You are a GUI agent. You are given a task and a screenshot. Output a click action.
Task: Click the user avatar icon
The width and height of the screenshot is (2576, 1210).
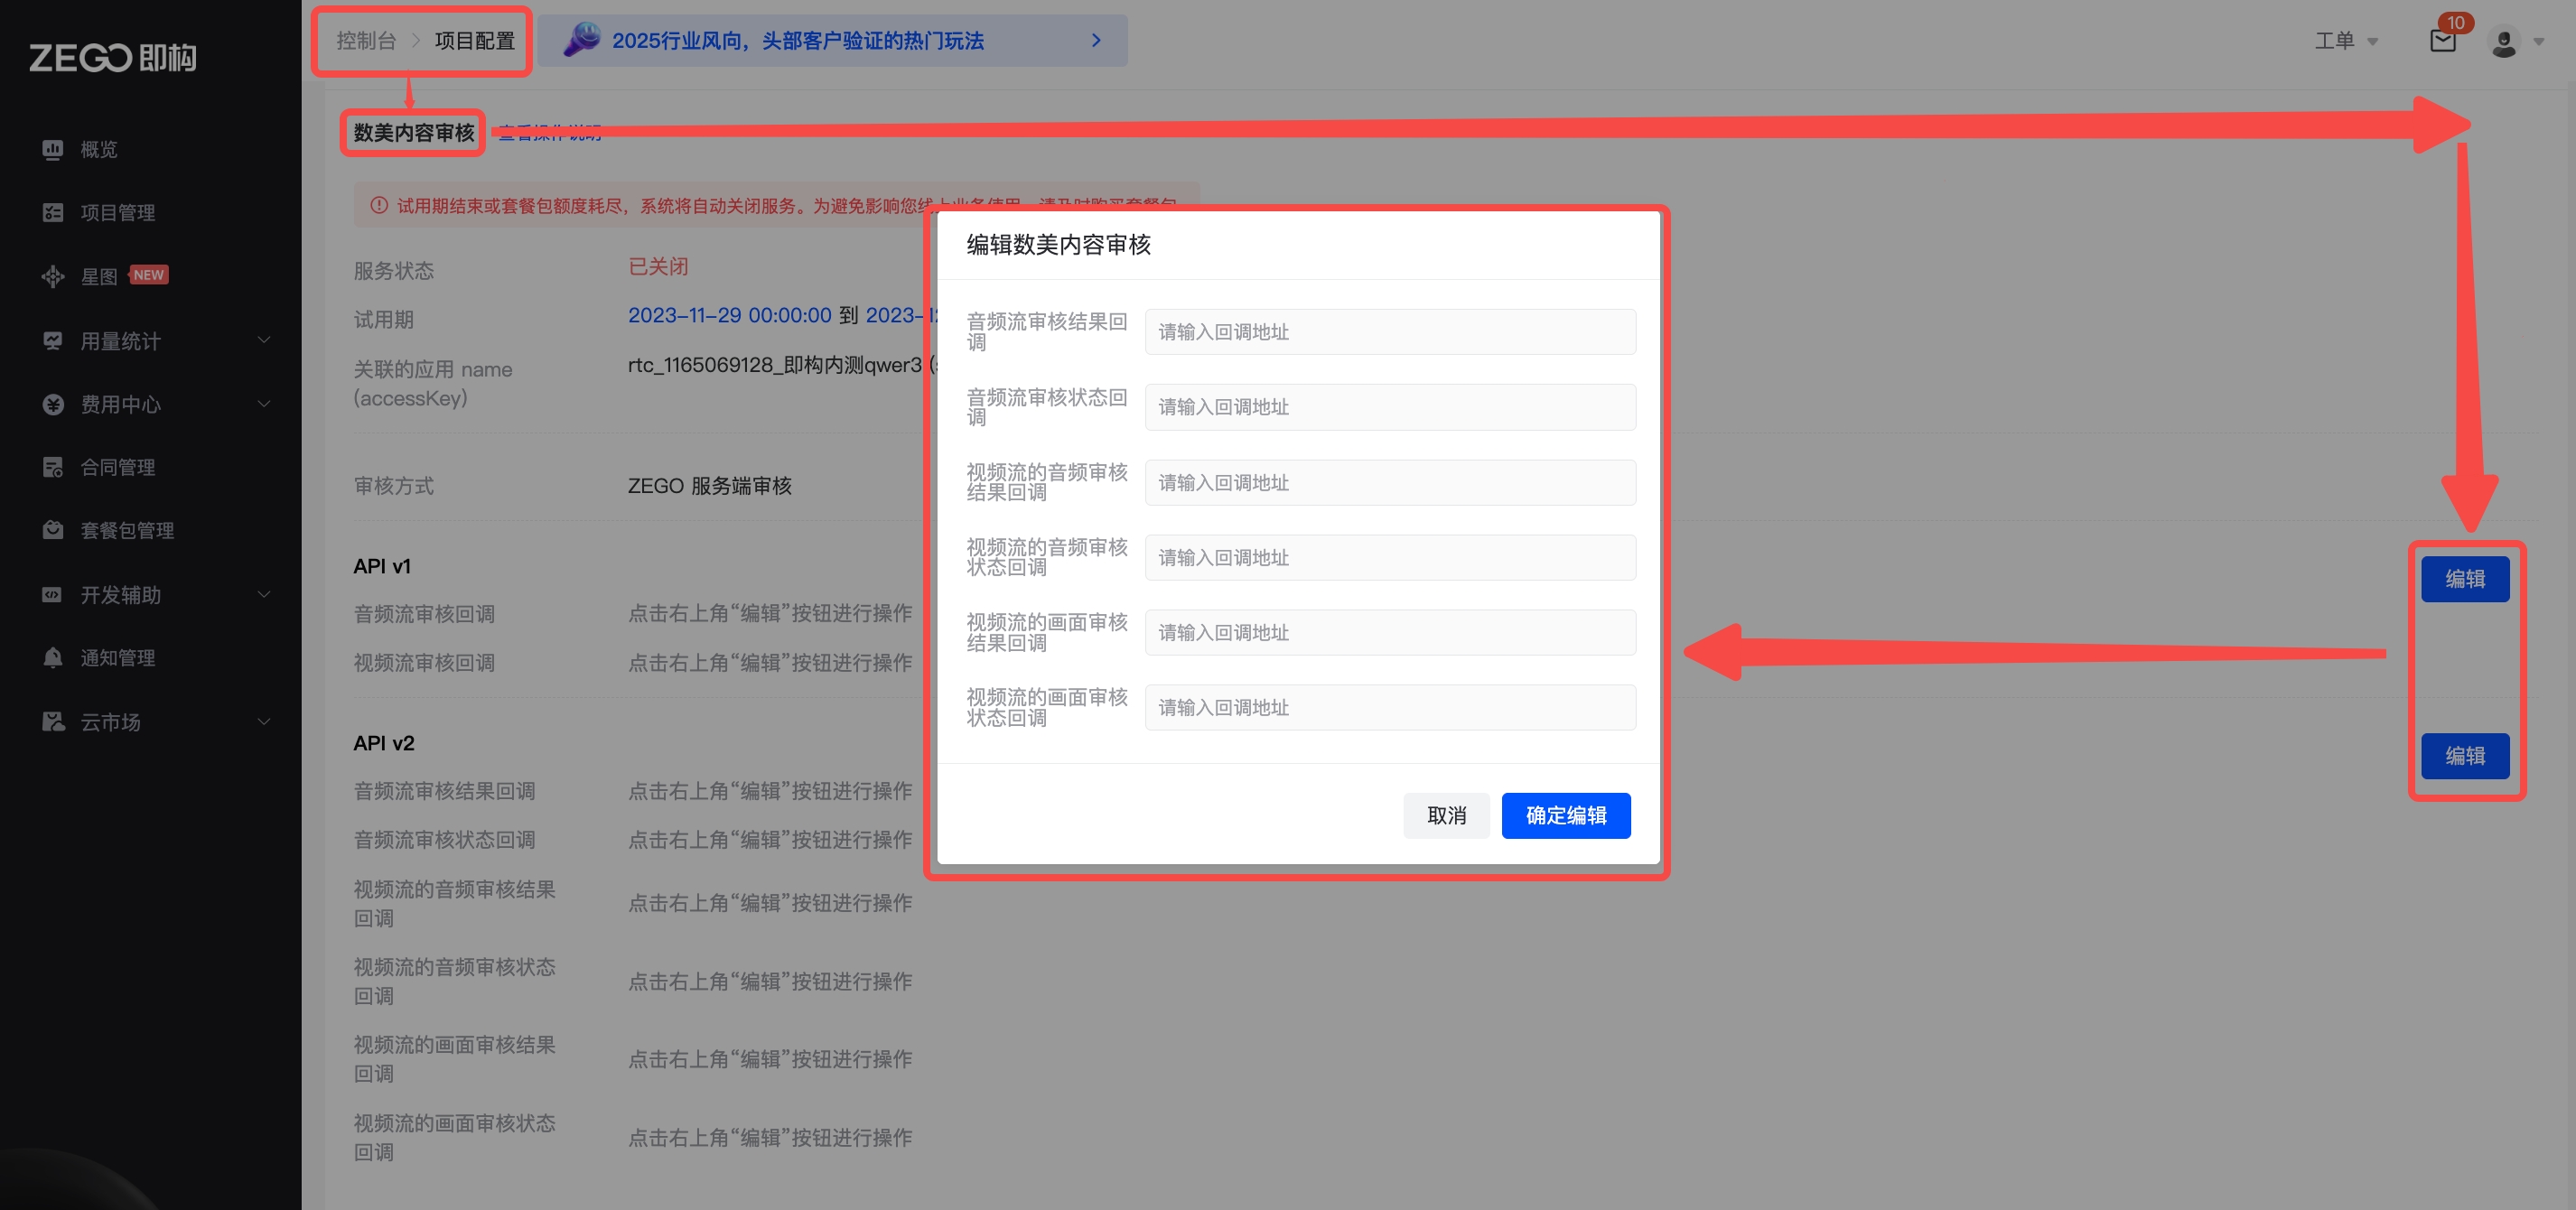click(x=2503, y=42)
